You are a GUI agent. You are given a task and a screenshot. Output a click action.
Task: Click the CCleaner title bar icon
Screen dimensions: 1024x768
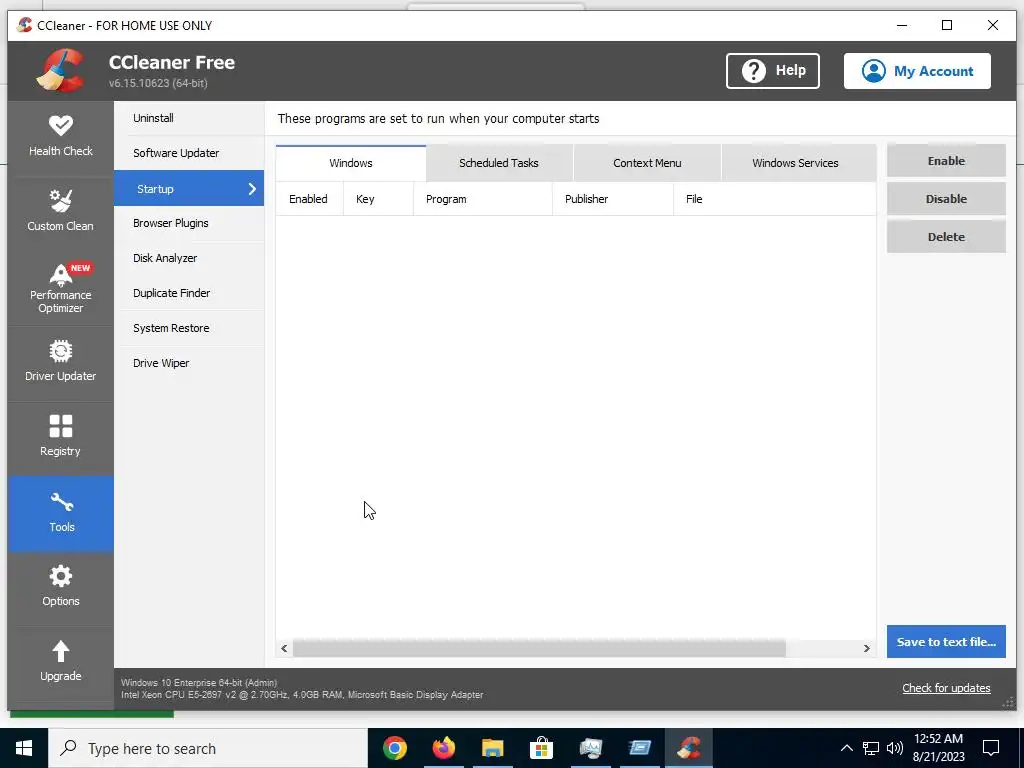coord(24,25)
